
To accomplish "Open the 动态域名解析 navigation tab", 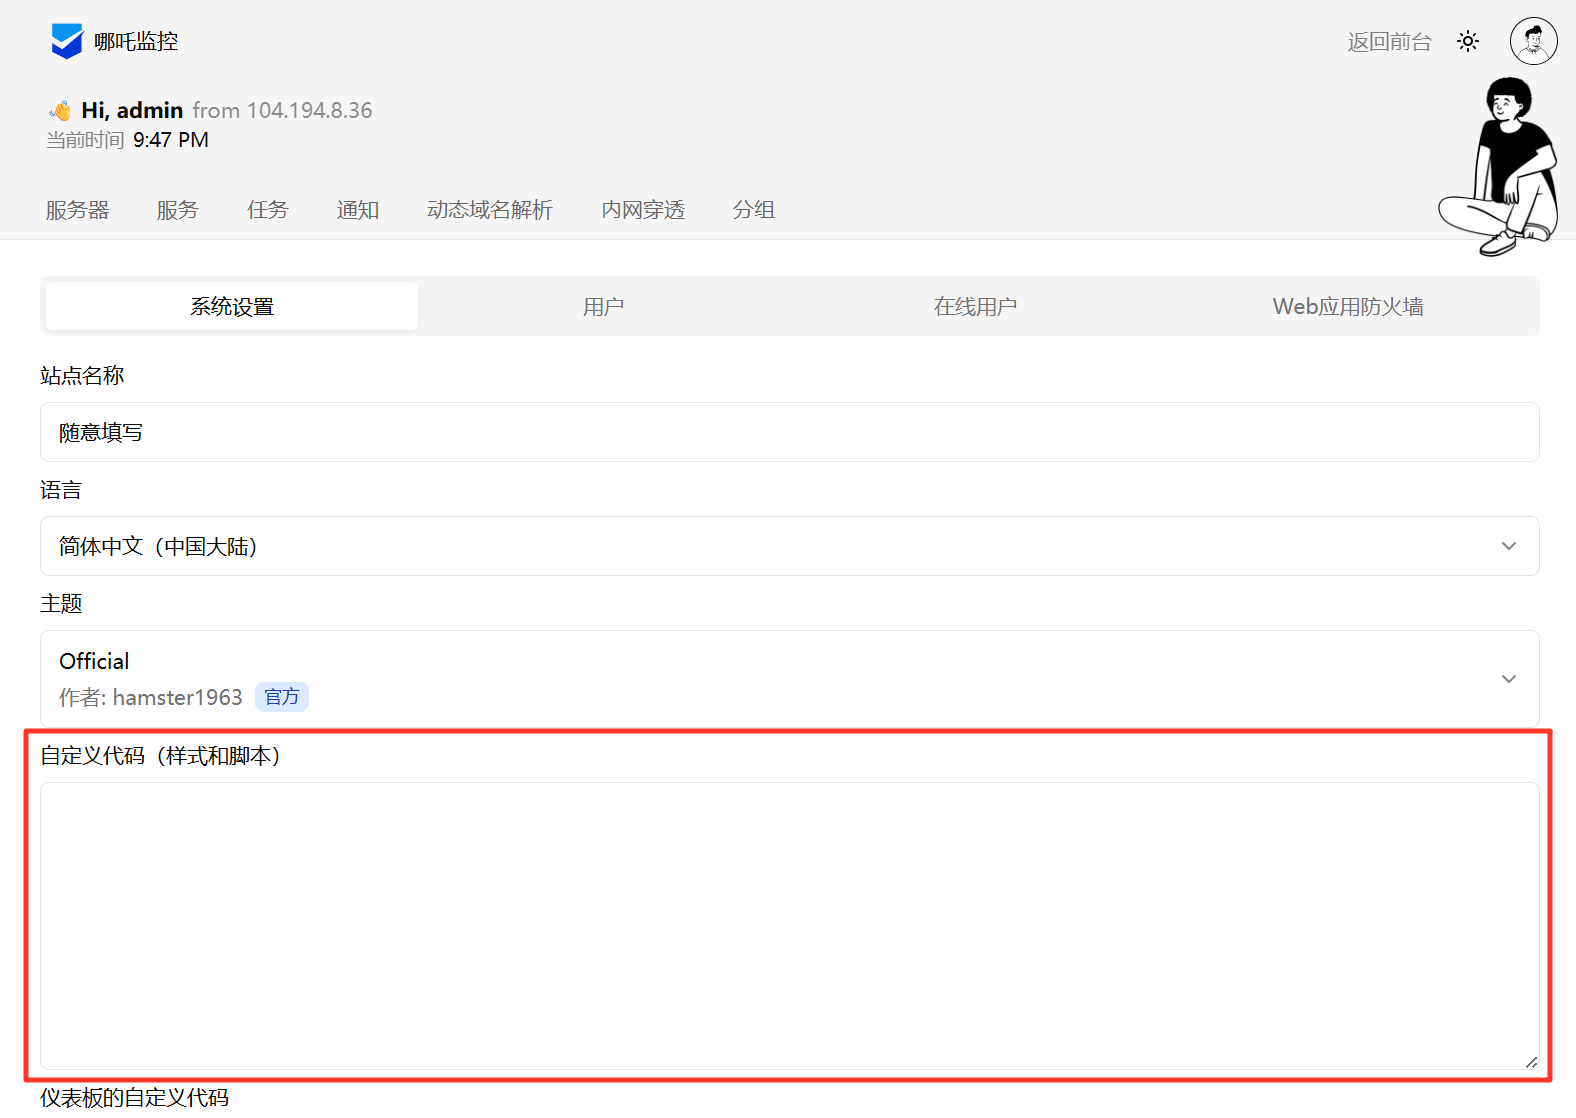I will click(489, 210).
